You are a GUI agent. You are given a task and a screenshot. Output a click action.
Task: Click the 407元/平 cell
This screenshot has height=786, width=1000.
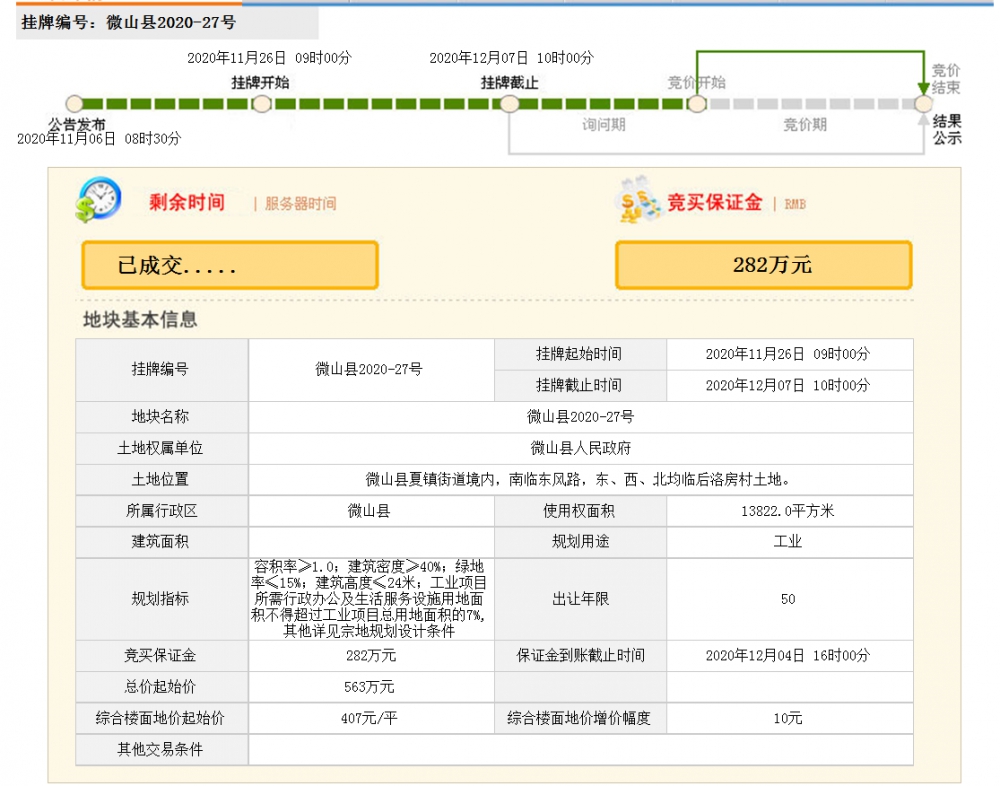[371, 718]
